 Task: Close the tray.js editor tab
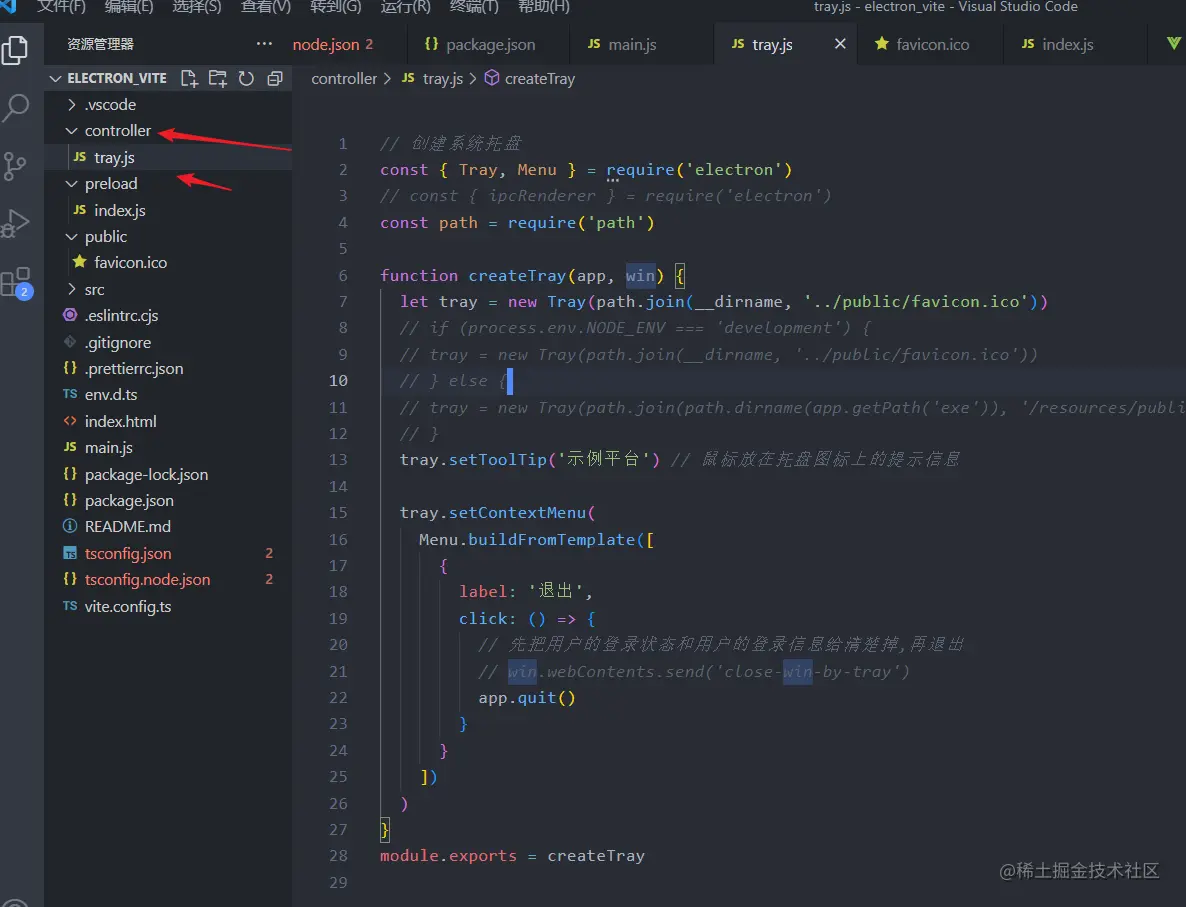(840, 44)
